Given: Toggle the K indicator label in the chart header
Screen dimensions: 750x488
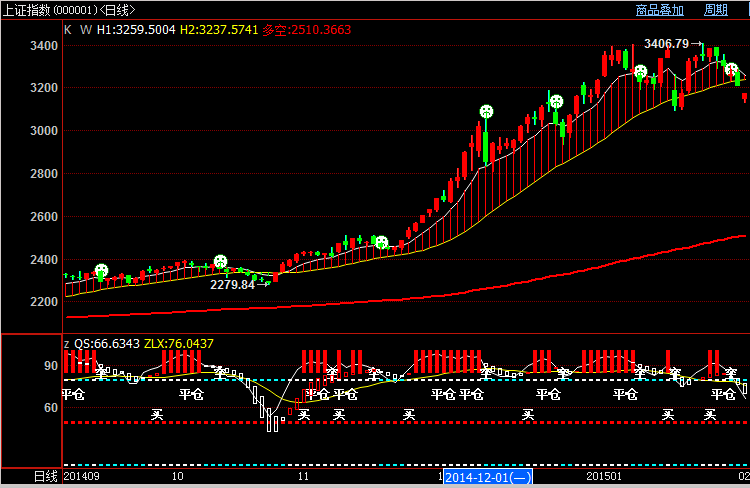Looking at the screenshot, I should pyautogui.click(x=68, y=30).
